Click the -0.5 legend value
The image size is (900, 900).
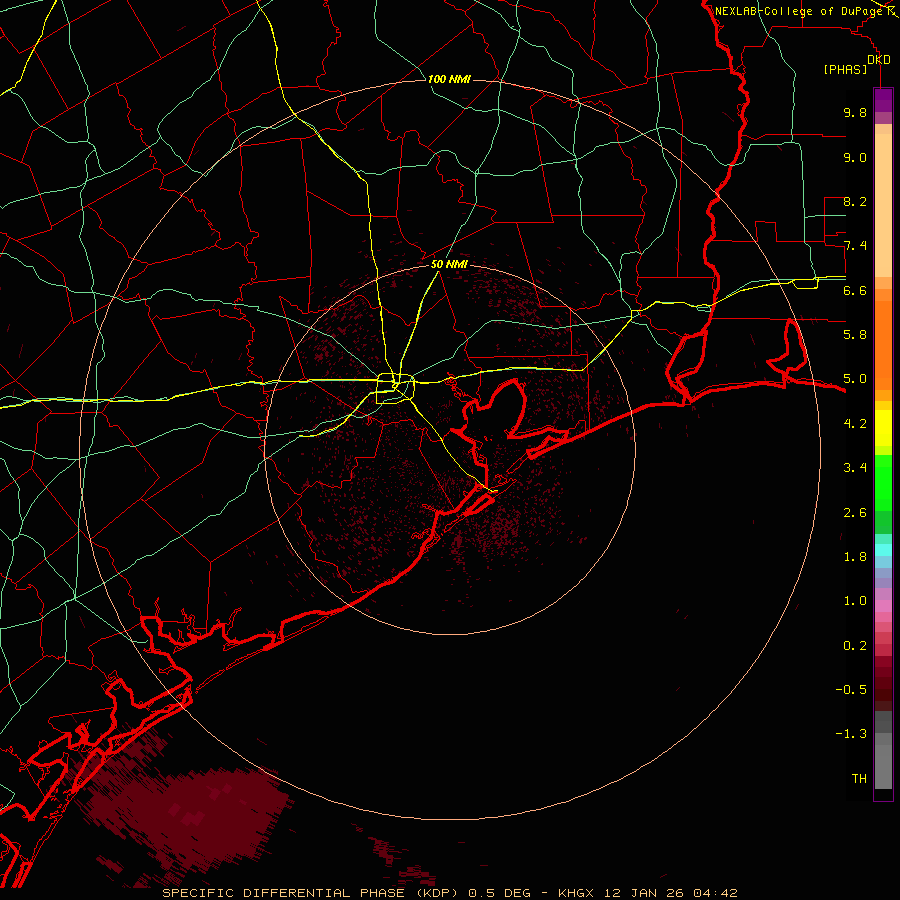(x=851, y=690)
